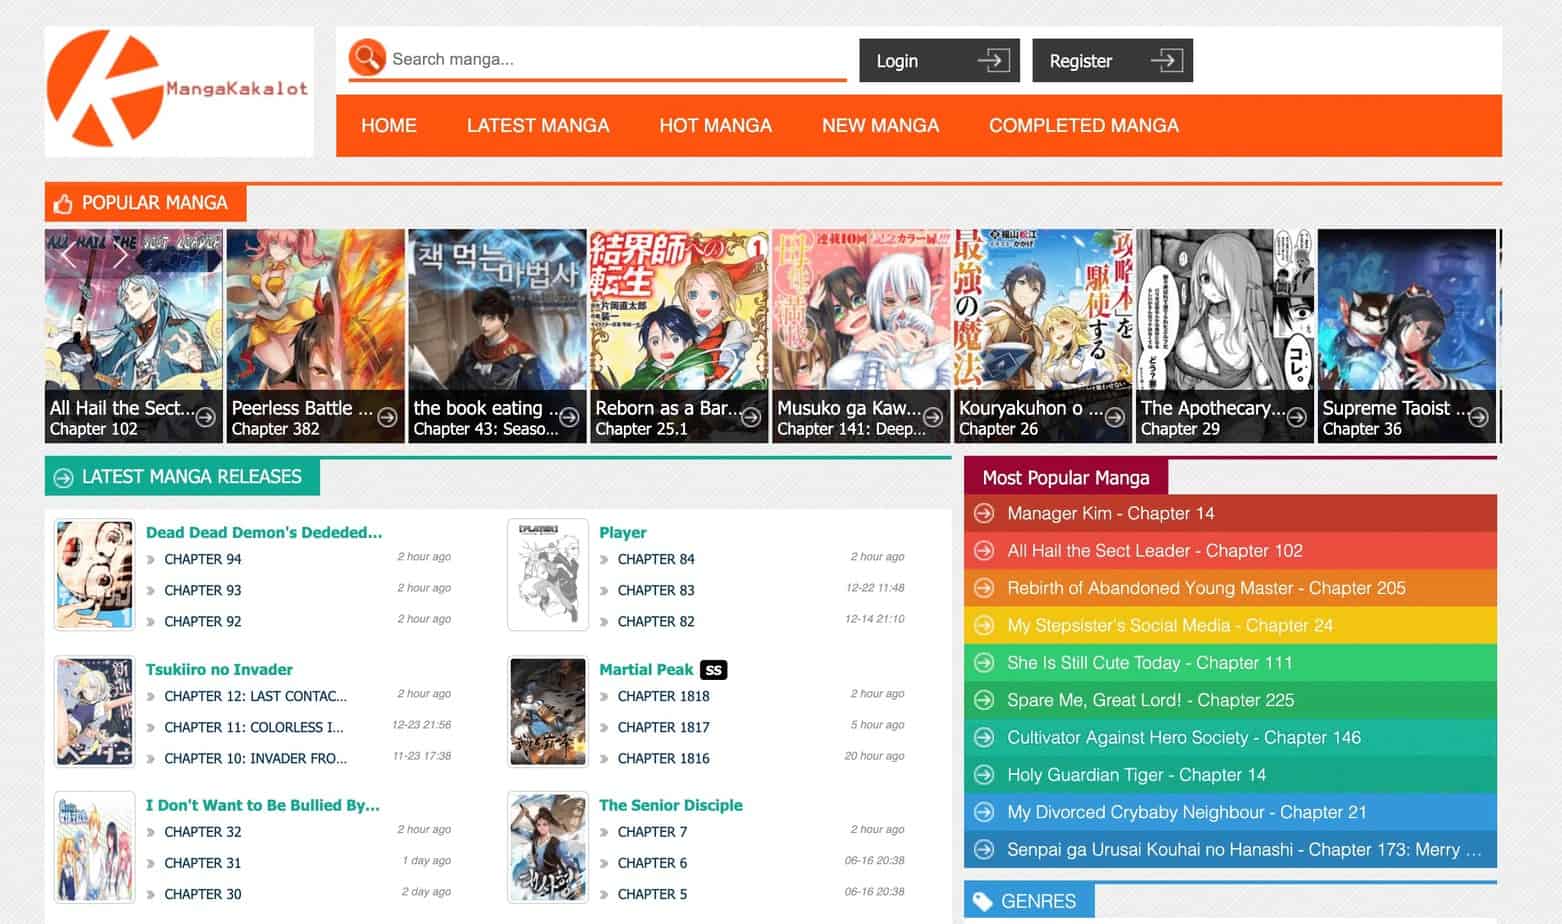Go to the HOME menu item

pyautogui.click(x=389, y=125)
